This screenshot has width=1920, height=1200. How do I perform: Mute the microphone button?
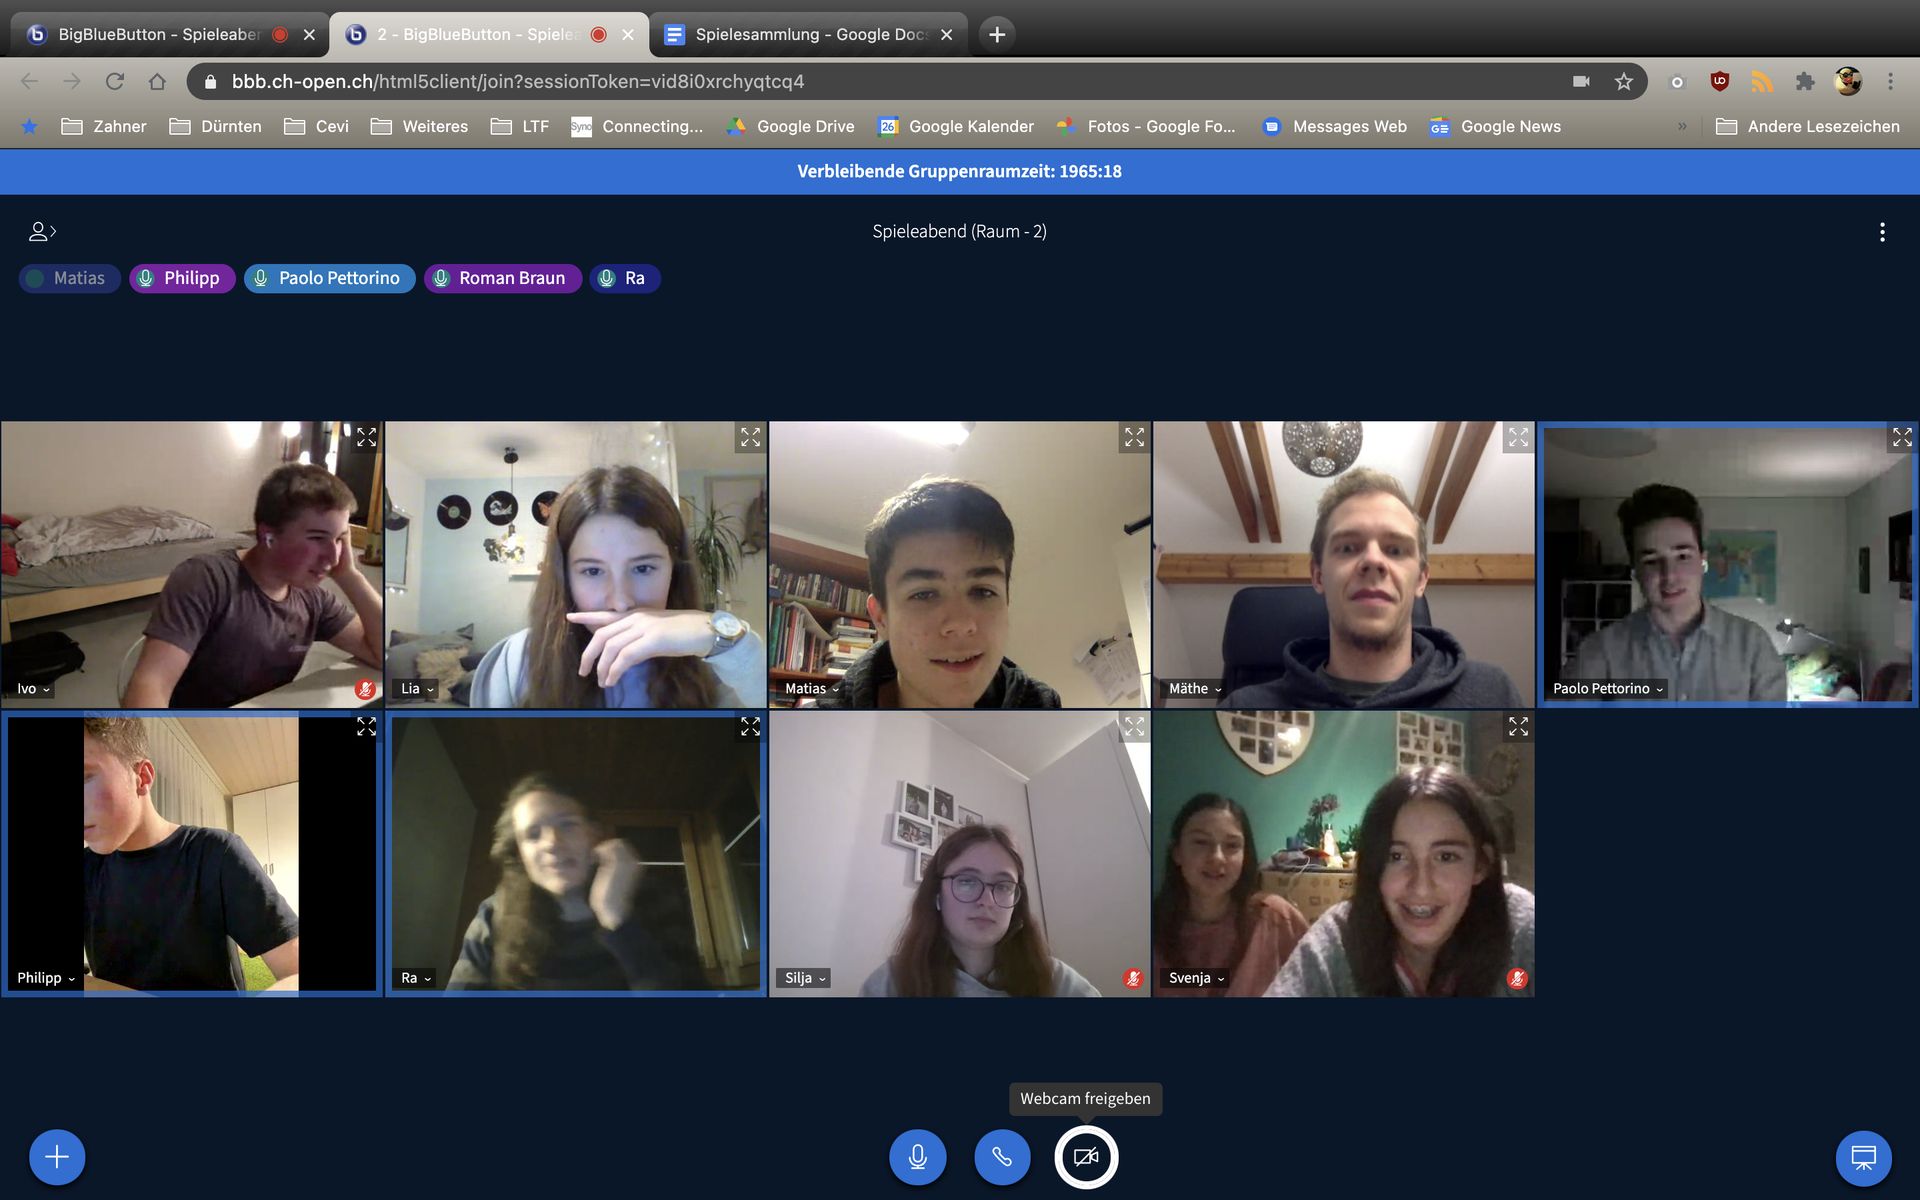pos(917,1157)
